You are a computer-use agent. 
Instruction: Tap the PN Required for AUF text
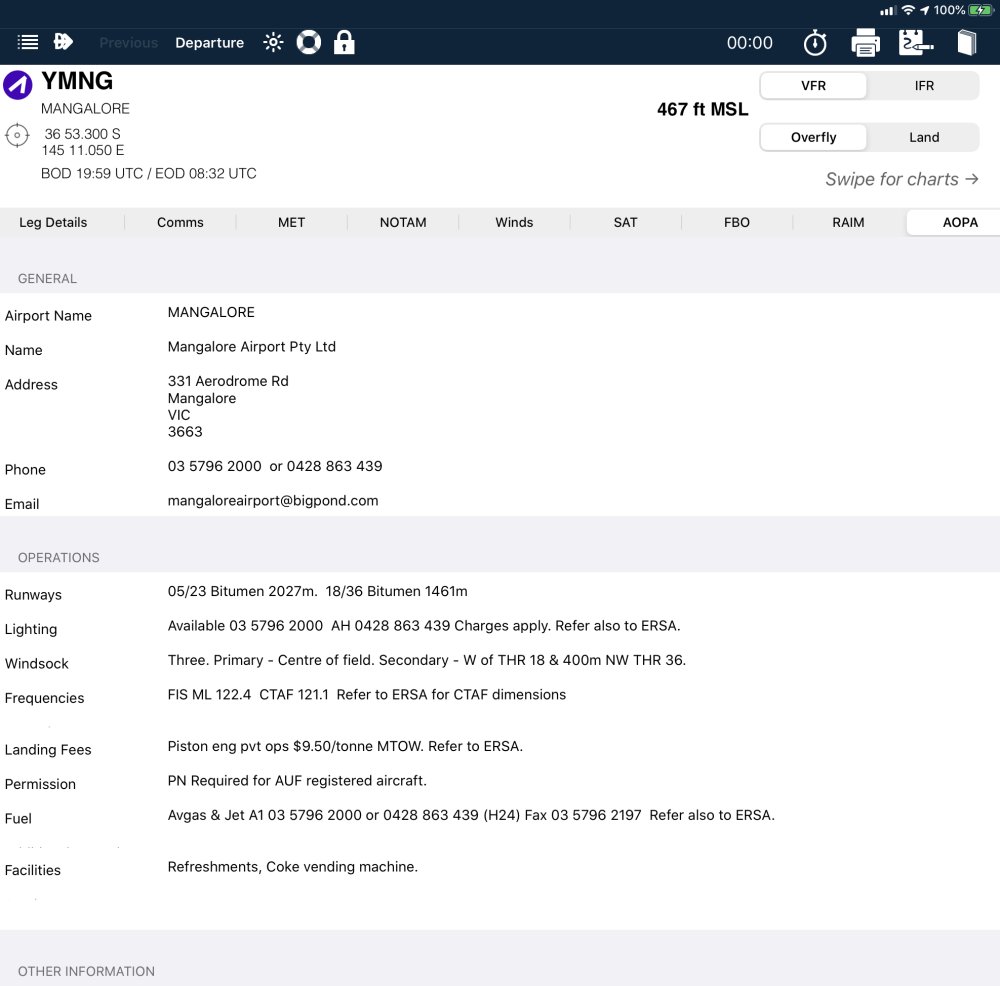click(x=297, y=781)
